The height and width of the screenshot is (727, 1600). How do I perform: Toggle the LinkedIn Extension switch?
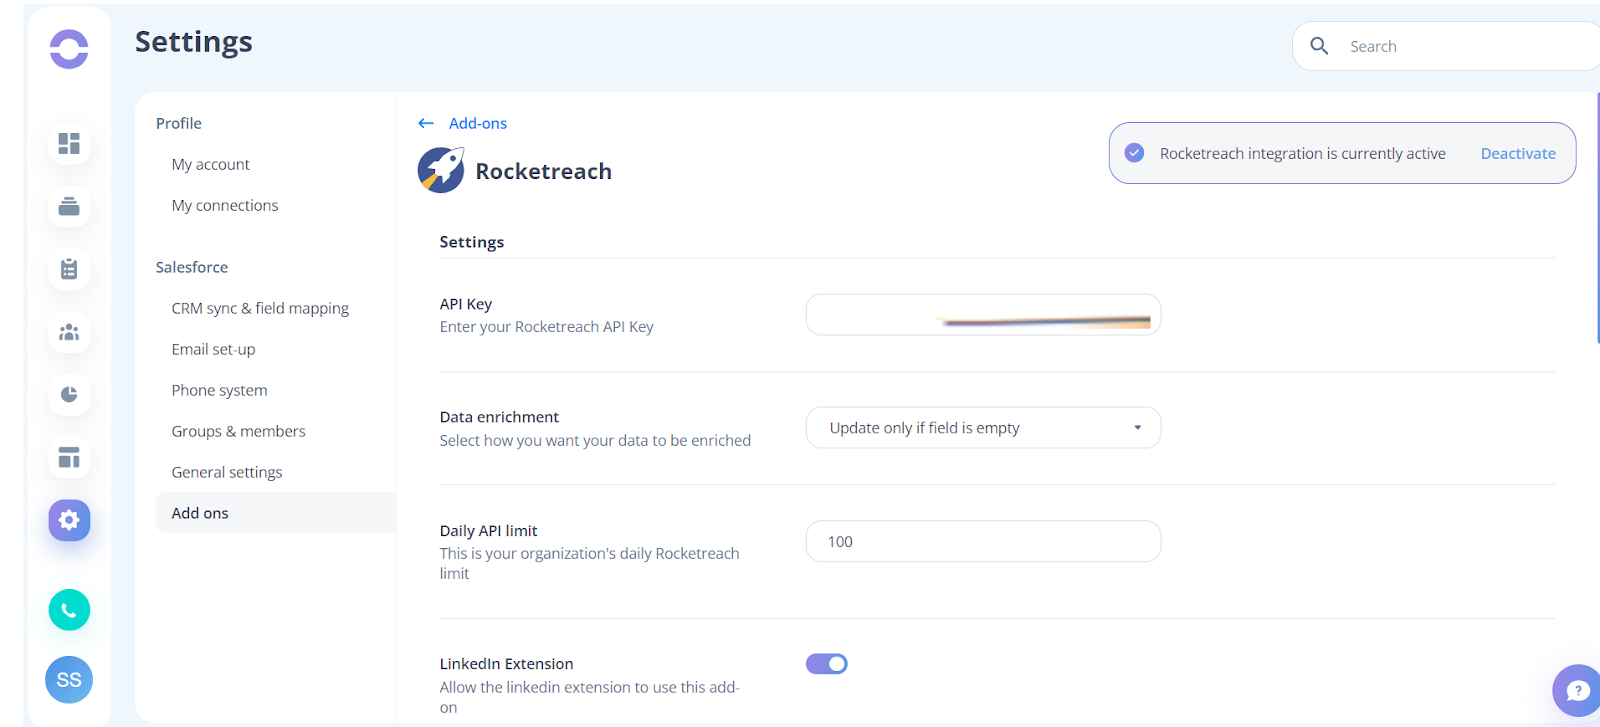827,664
